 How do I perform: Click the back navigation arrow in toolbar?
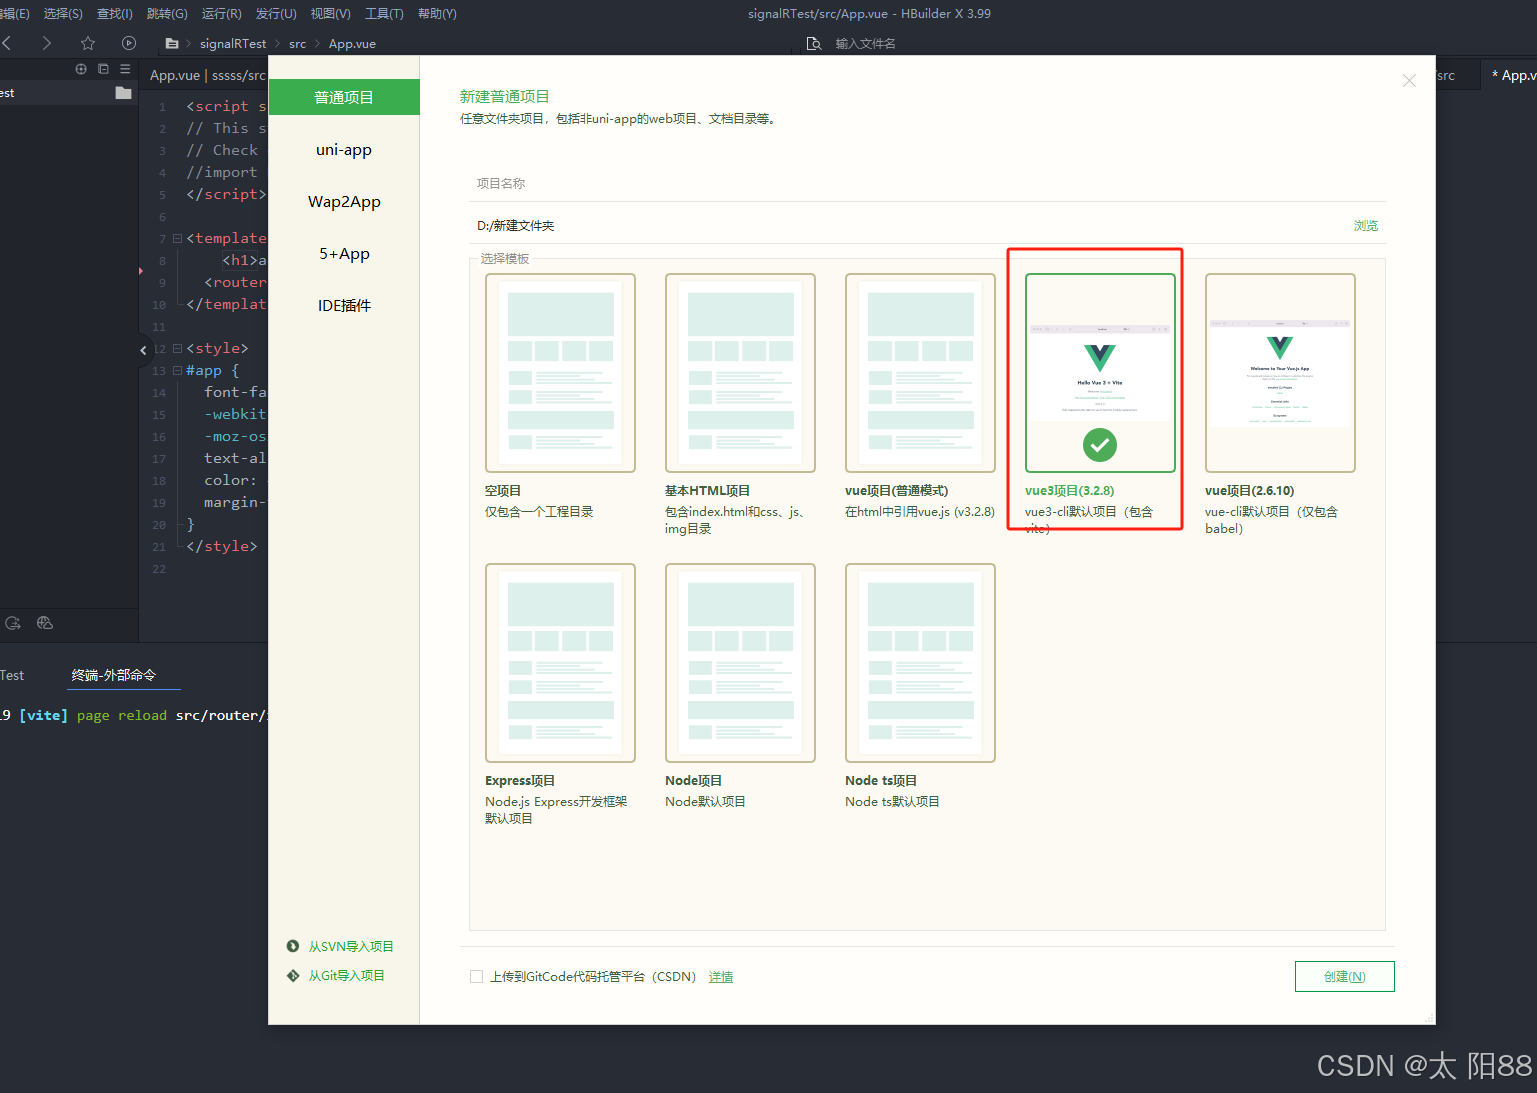pos(7,43)
